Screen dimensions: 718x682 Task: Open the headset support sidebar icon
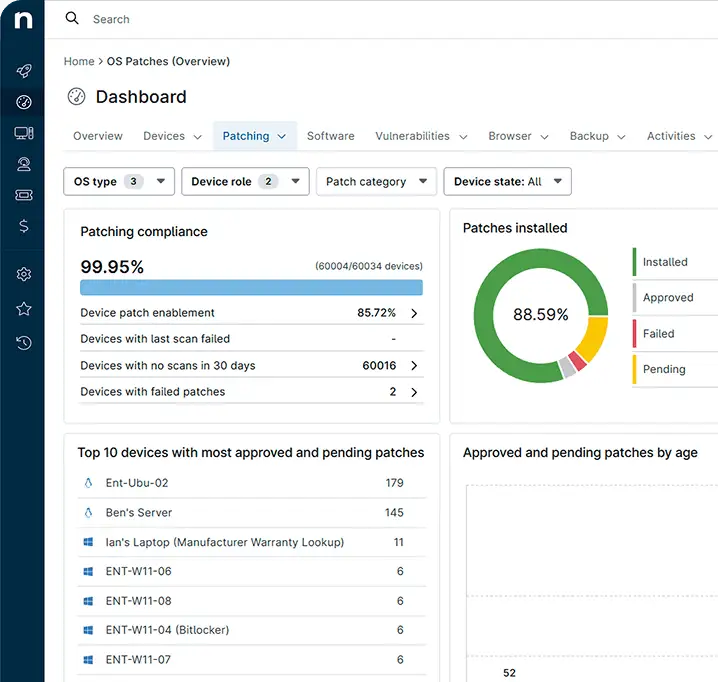24,164
